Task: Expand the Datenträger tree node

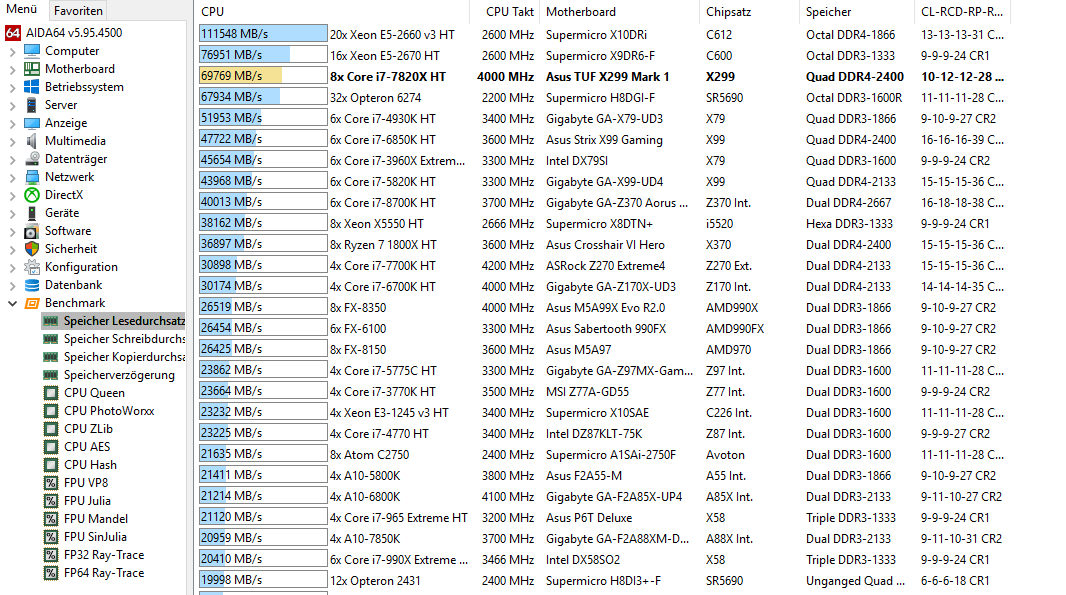Action: click(12, 159)
